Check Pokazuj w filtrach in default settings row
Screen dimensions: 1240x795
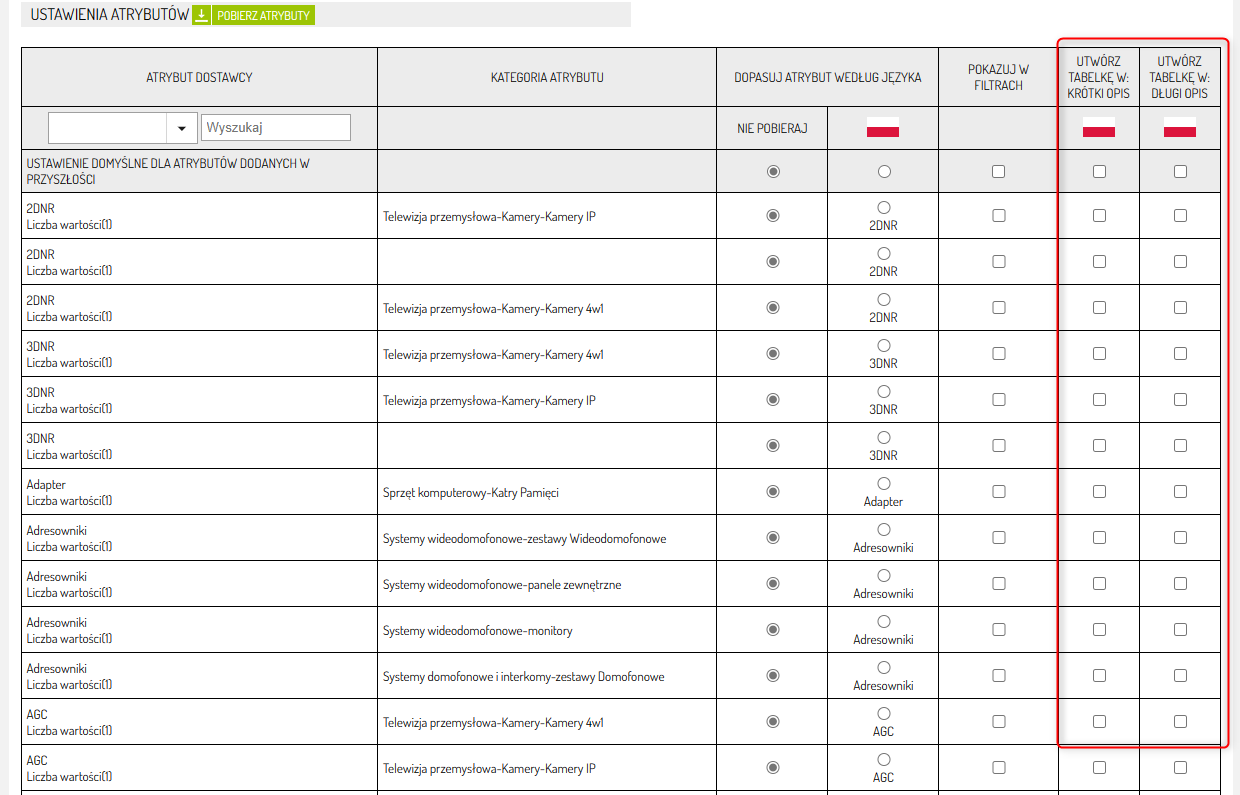pos(998,171)
